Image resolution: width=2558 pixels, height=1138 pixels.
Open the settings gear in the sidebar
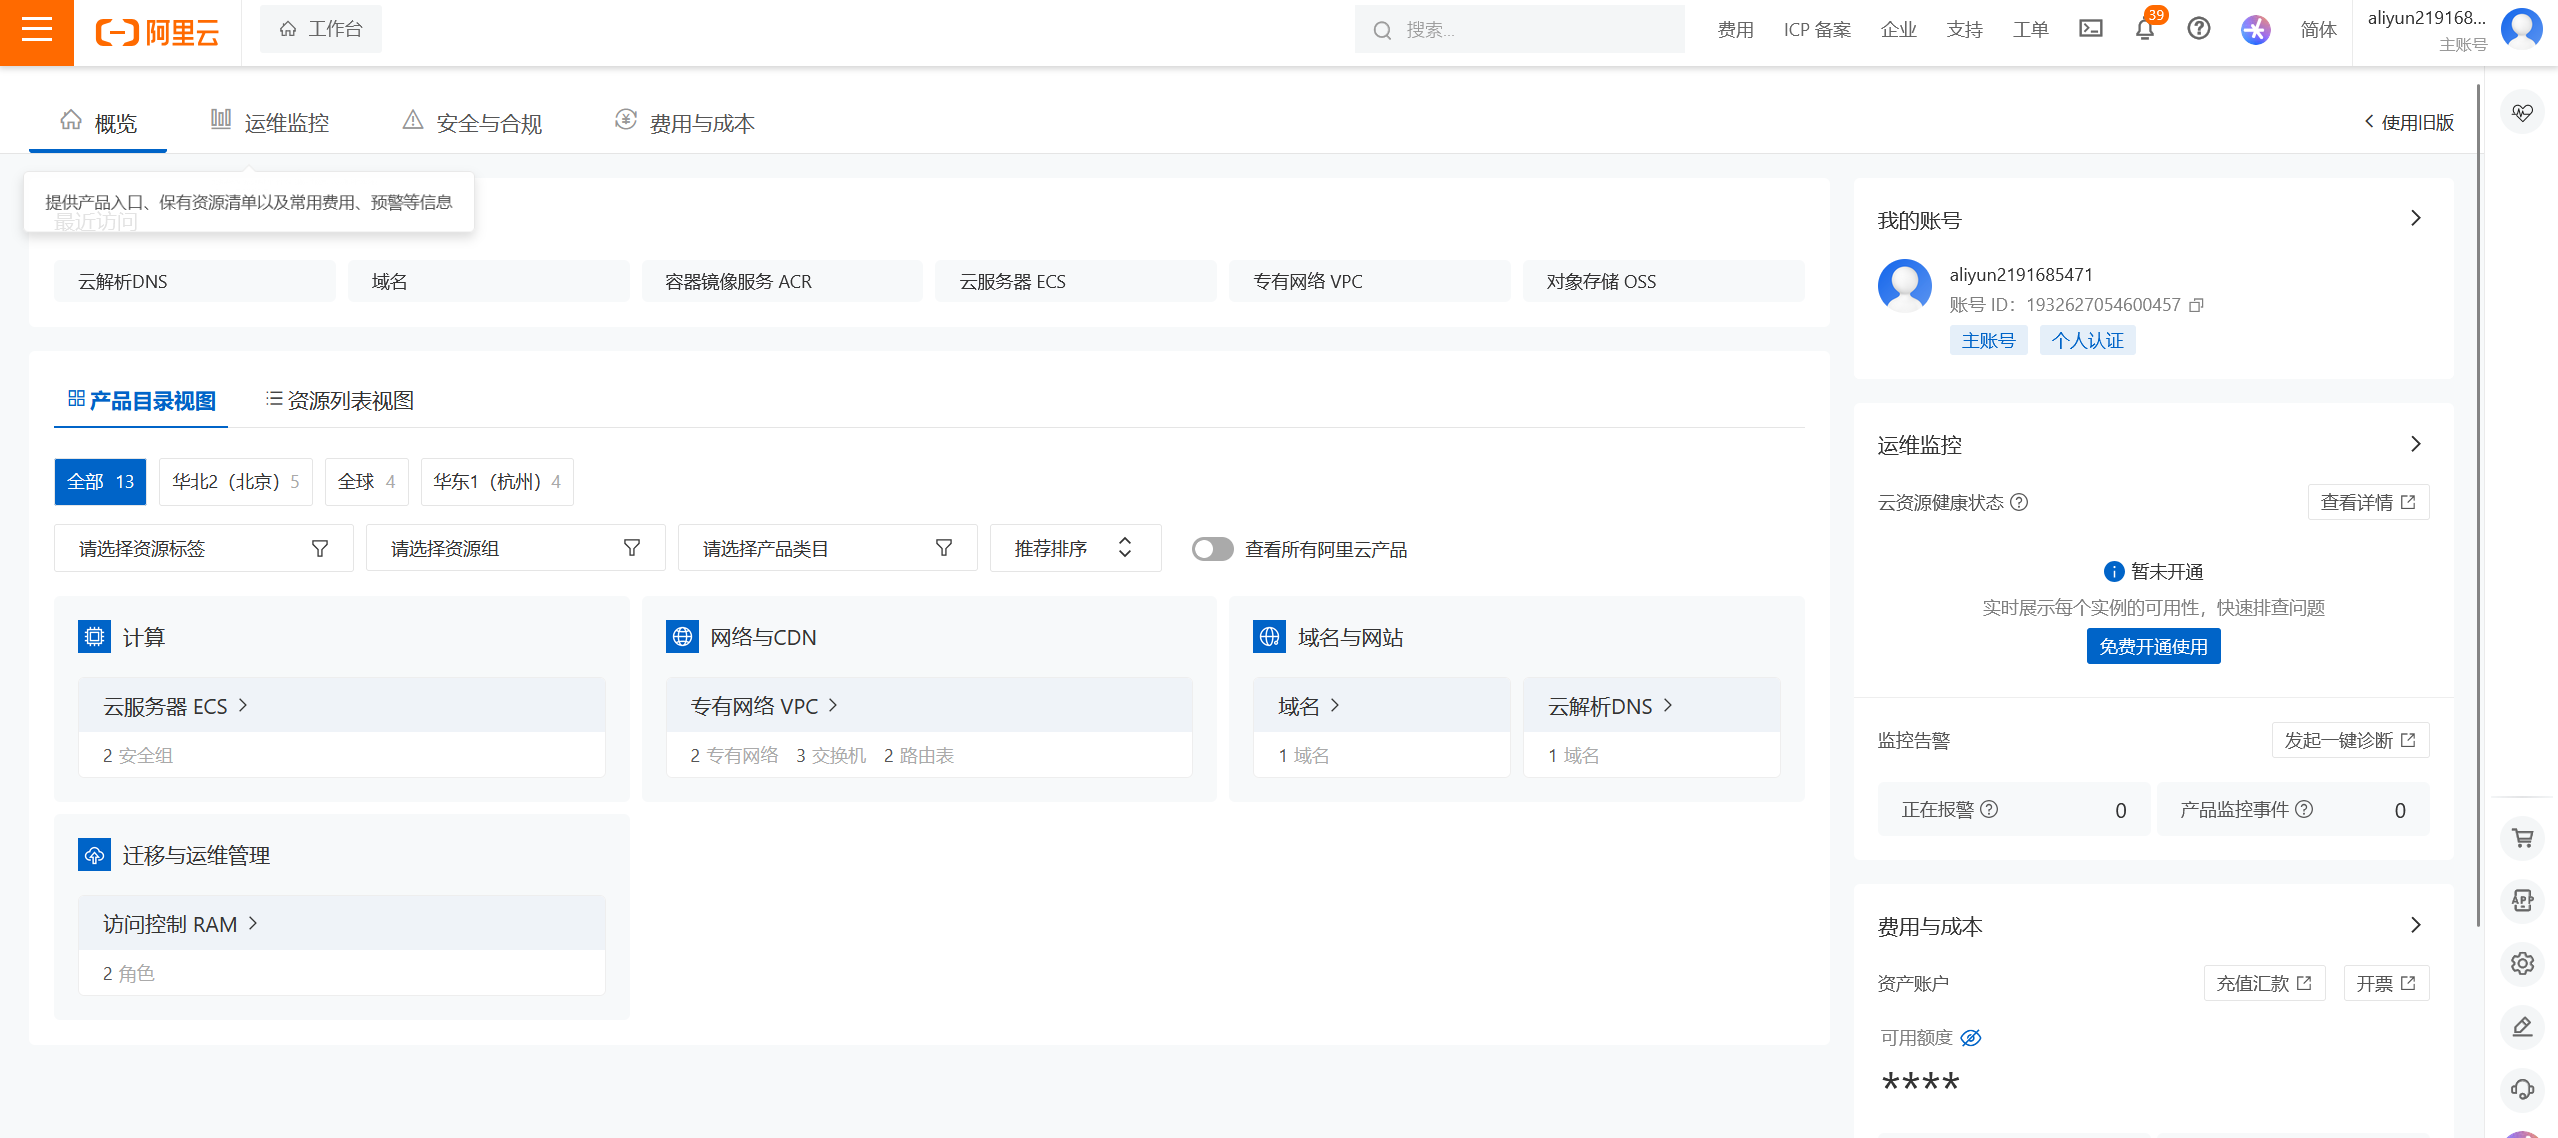(2522, 963)
